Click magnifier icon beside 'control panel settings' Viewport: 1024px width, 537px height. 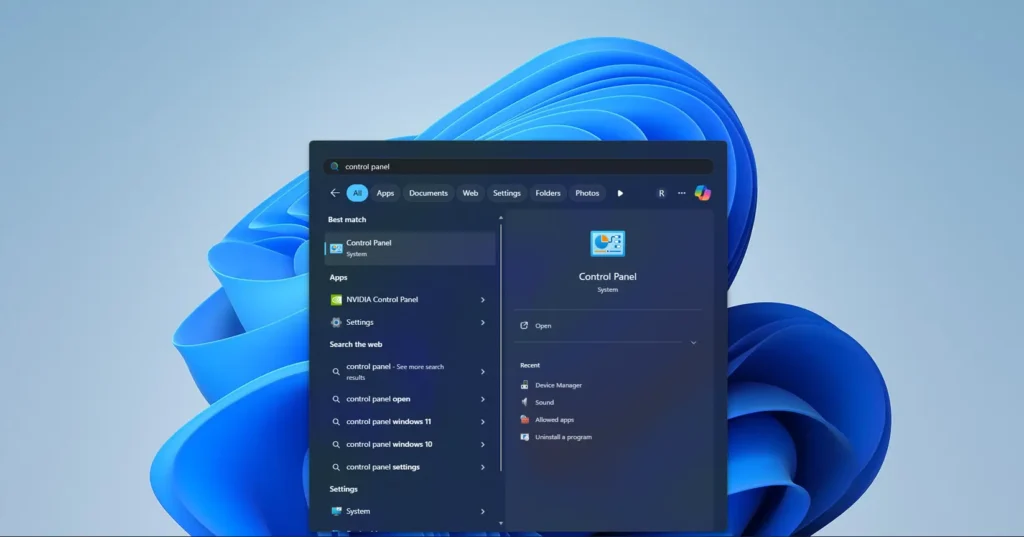336,467
